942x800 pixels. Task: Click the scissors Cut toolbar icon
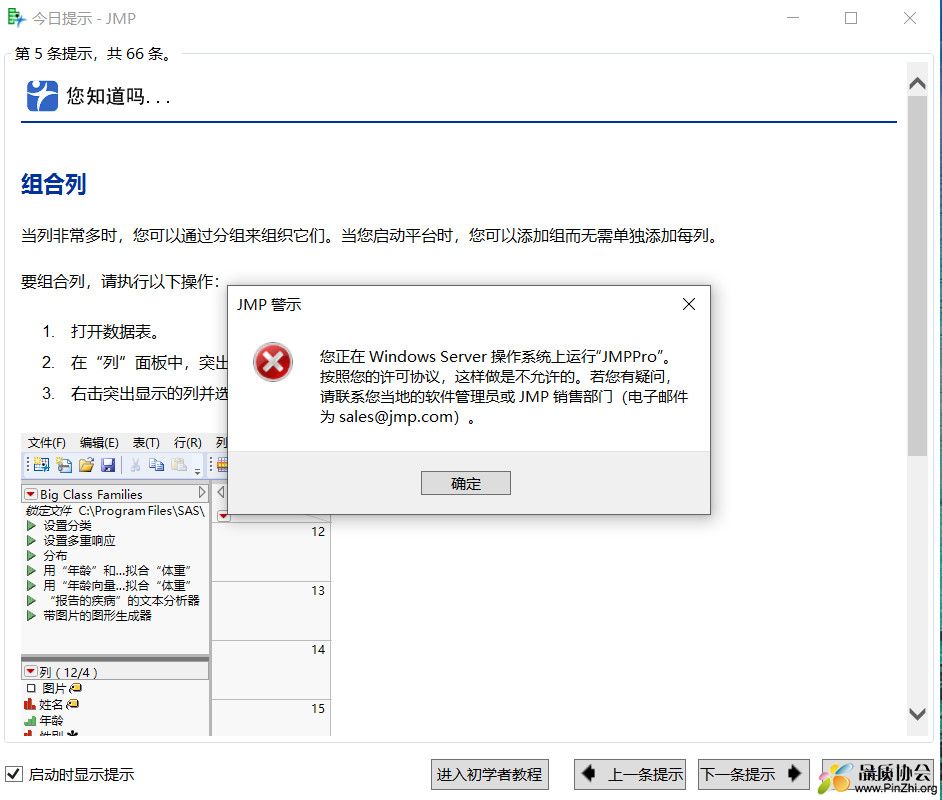[x=135, y=464]
